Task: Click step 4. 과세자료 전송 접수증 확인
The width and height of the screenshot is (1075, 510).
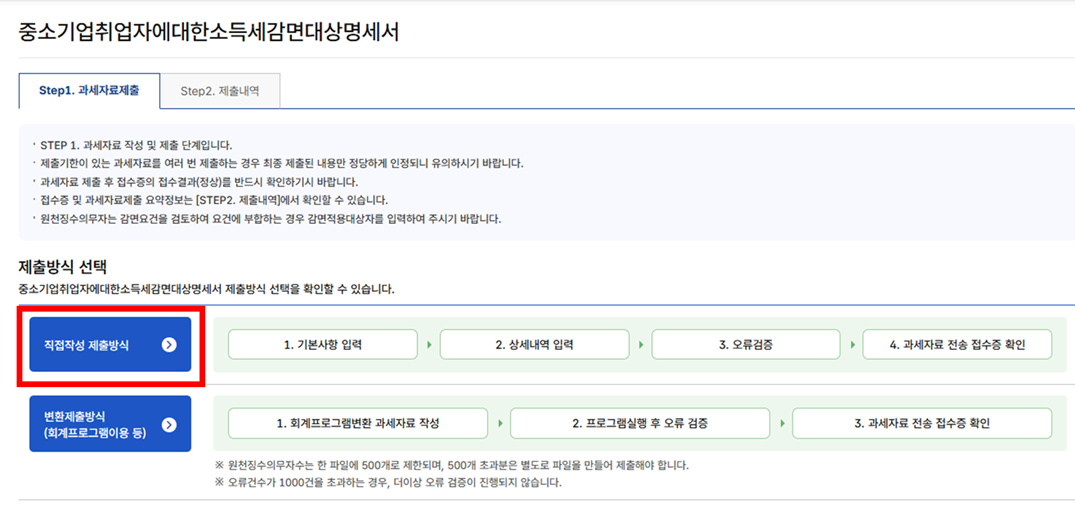Action: tap(957, 345)
